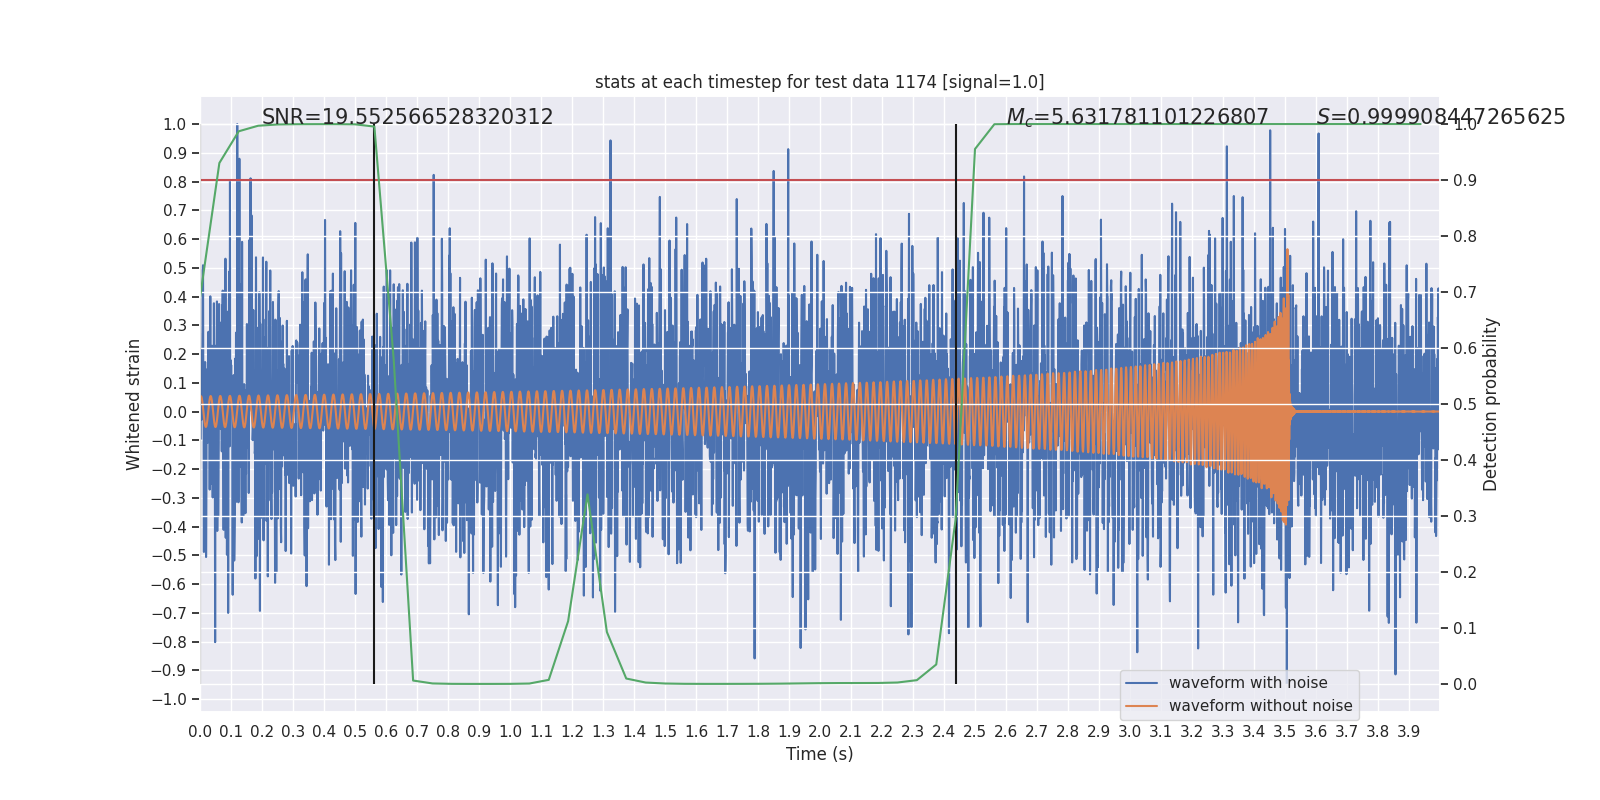Click the plot title for test data 1174
The image size is (1600, 800).
(x=819, y=82)
